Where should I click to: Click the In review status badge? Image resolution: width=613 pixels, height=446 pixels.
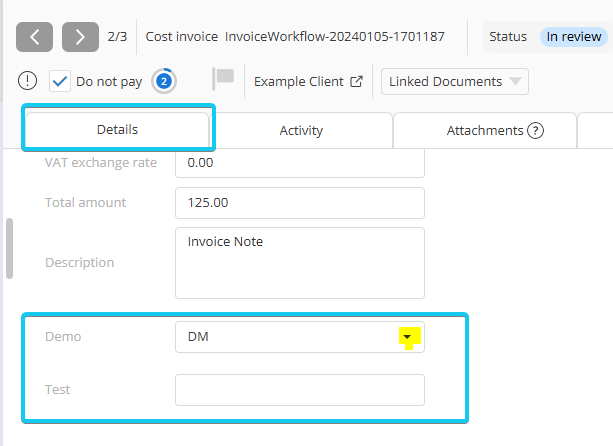click(x=574, y=37)
